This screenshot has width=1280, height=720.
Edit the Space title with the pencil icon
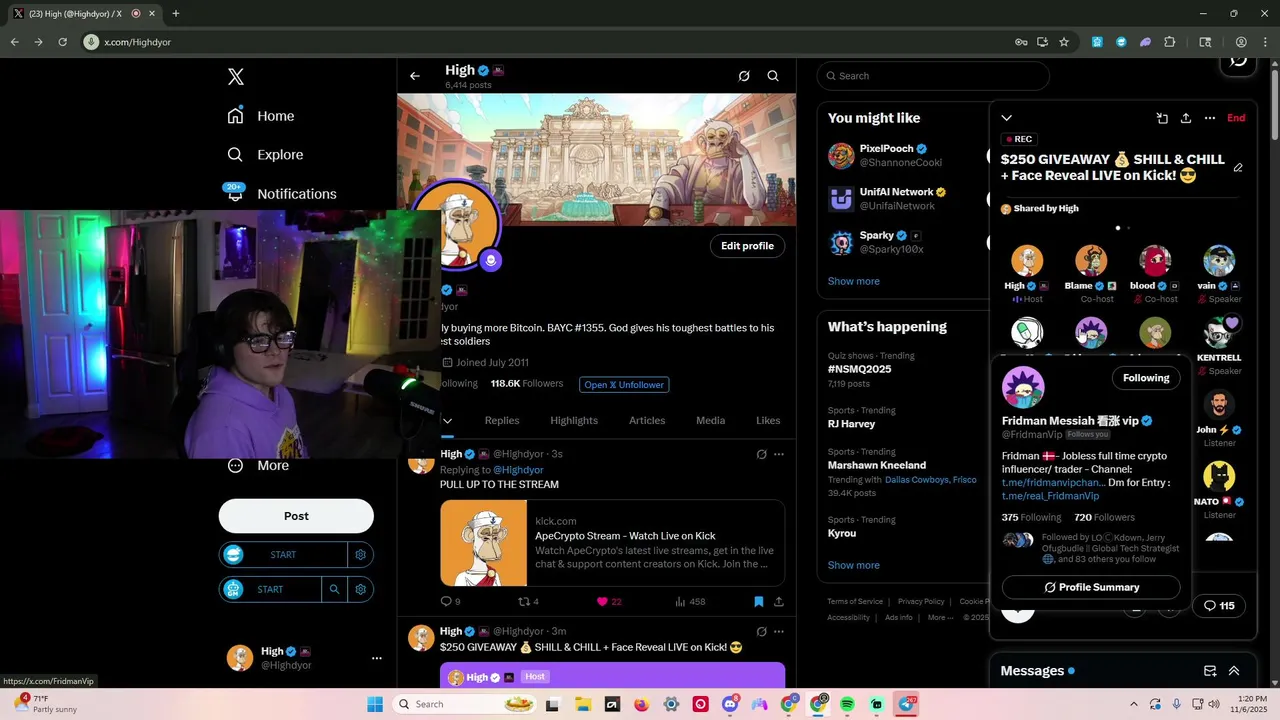(1238, 168)
